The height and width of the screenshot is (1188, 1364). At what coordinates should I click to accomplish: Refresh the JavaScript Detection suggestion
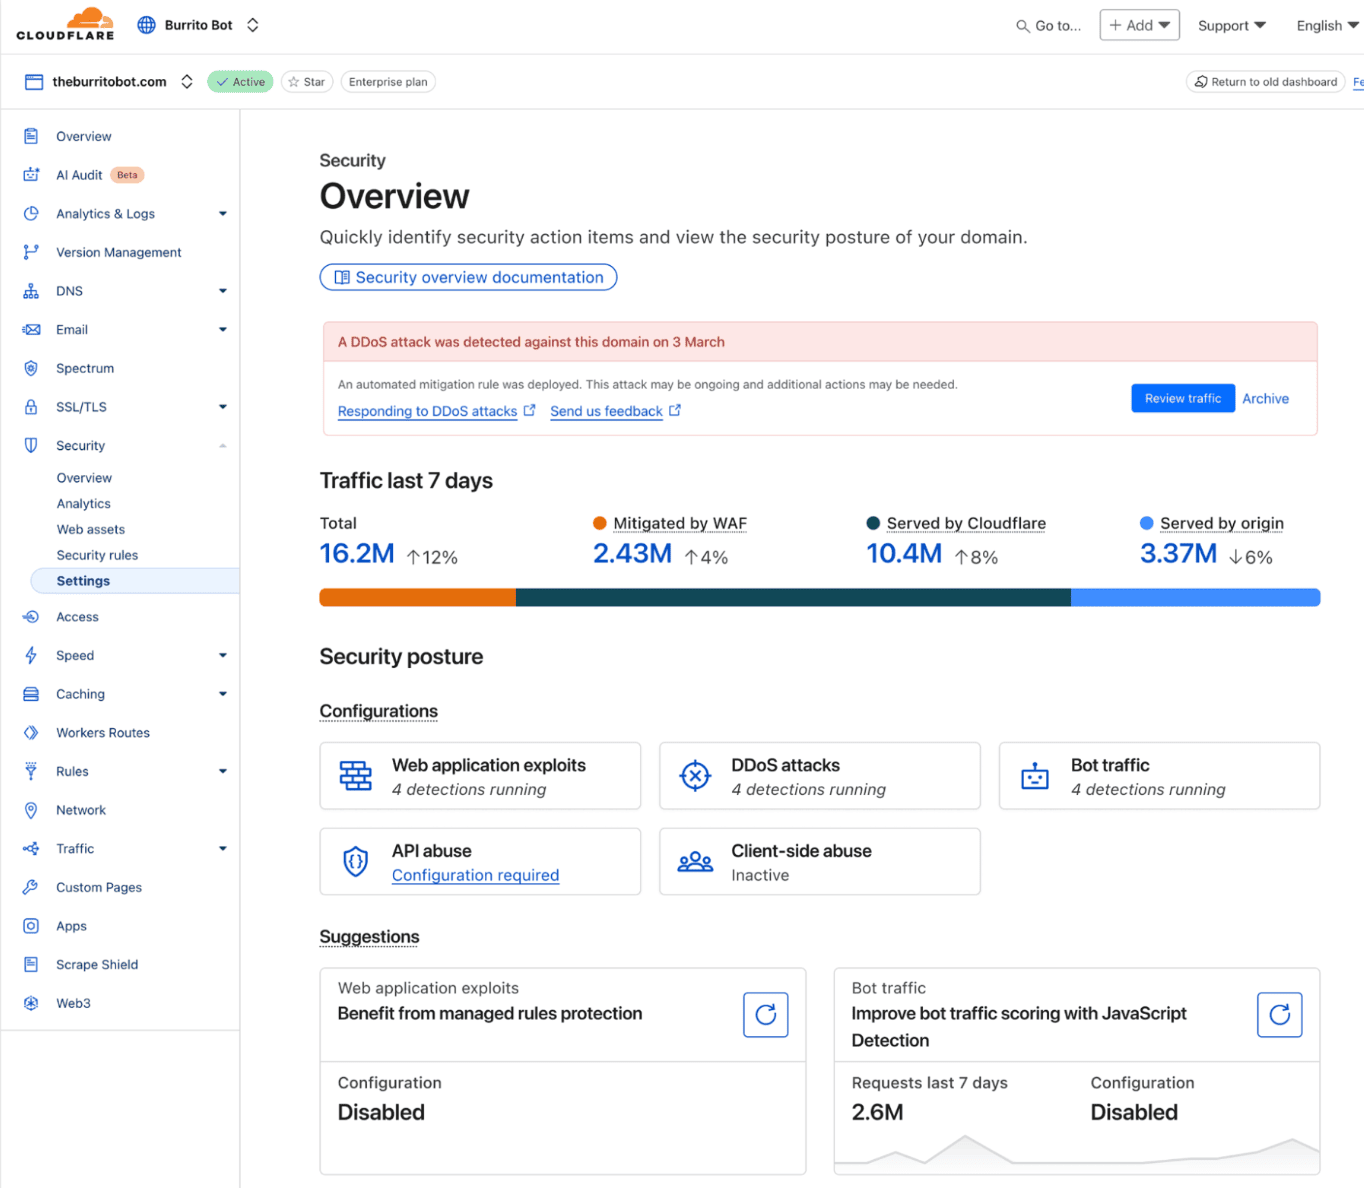(x=1279, y=1015)
